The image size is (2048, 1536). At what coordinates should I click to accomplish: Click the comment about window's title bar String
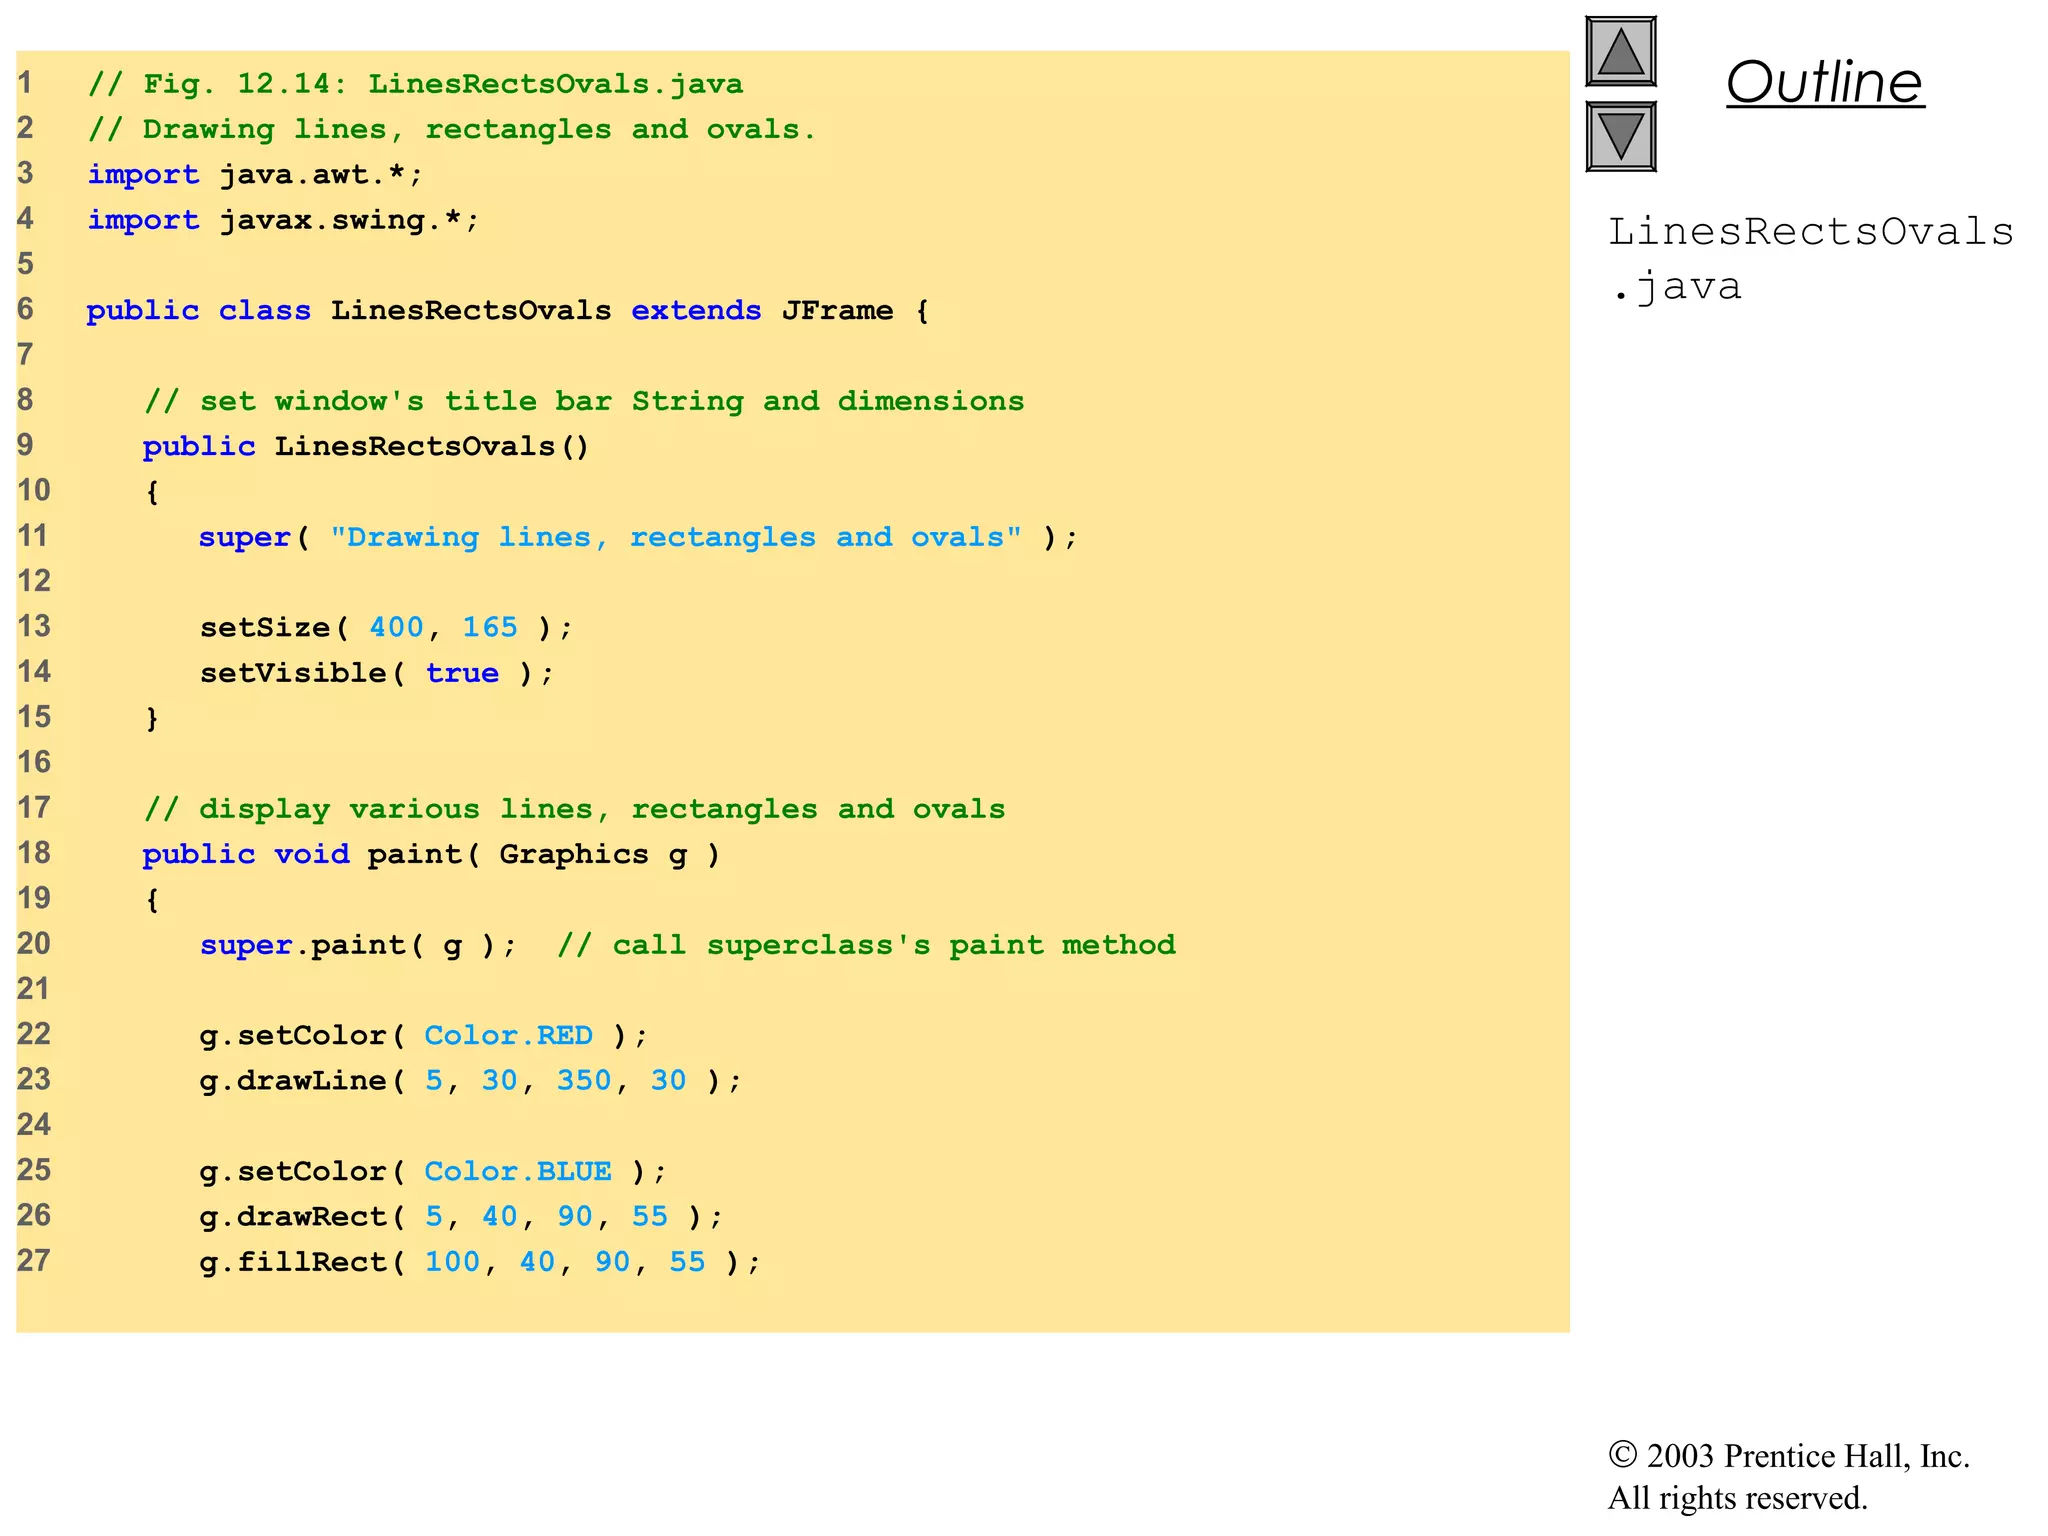(584, 401)
